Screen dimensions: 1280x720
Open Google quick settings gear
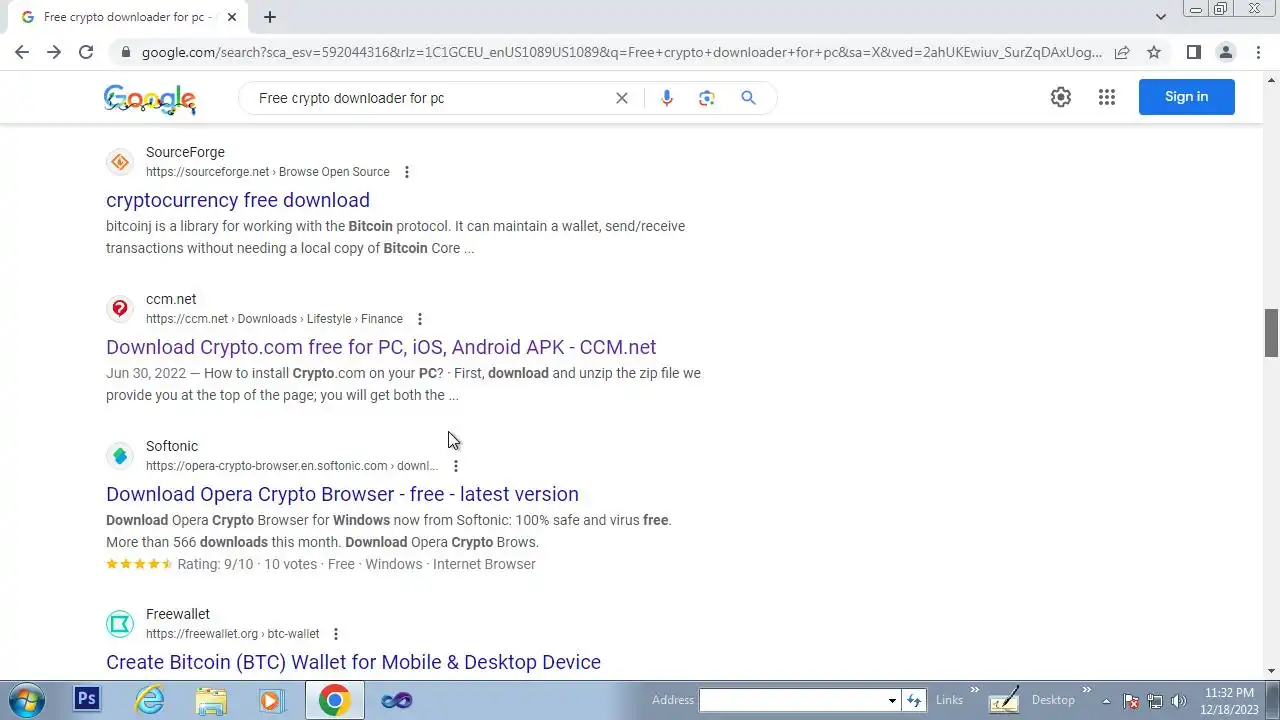1061,97
